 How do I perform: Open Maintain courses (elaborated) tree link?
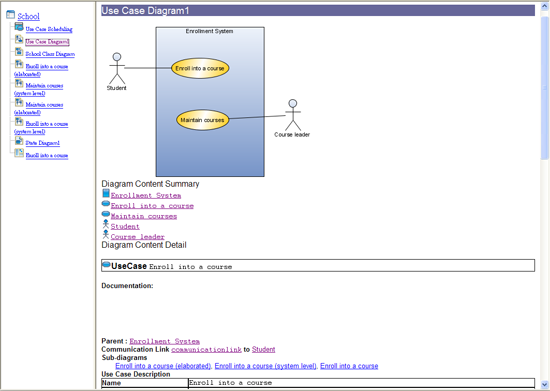coord(39,108)
